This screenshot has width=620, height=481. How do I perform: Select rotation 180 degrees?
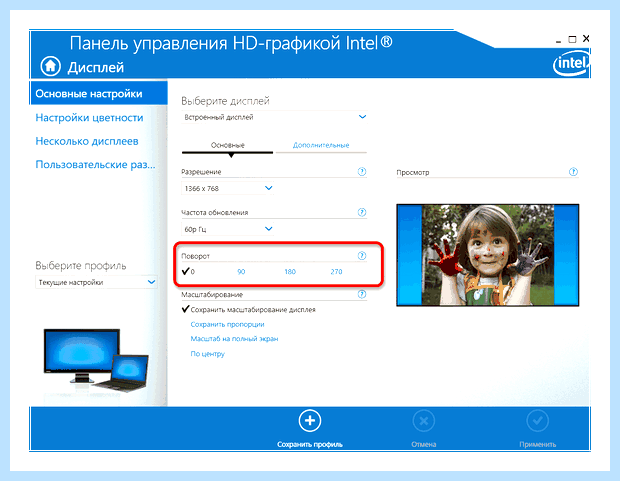coord(290,272)
